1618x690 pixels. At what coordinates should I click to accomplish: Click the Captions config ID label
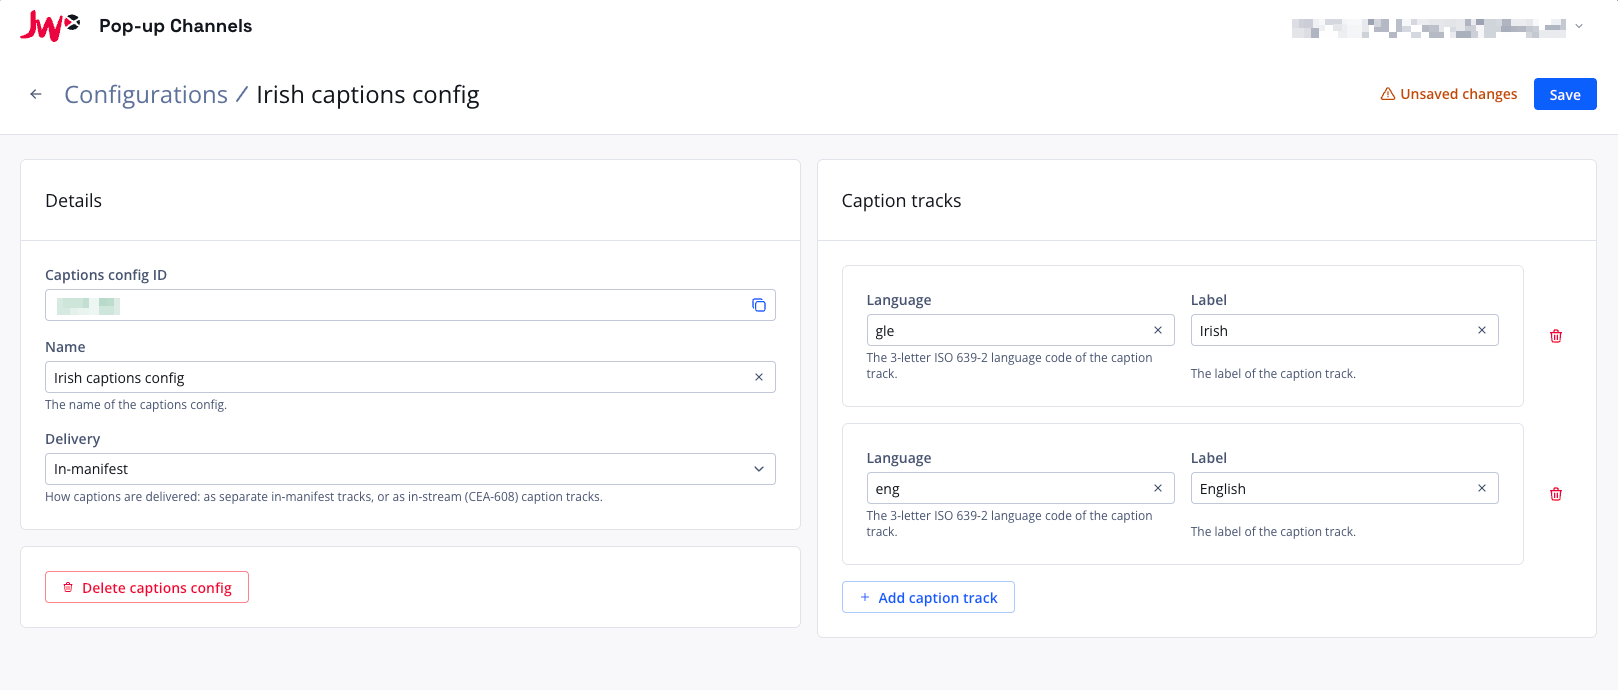[106, 275]
